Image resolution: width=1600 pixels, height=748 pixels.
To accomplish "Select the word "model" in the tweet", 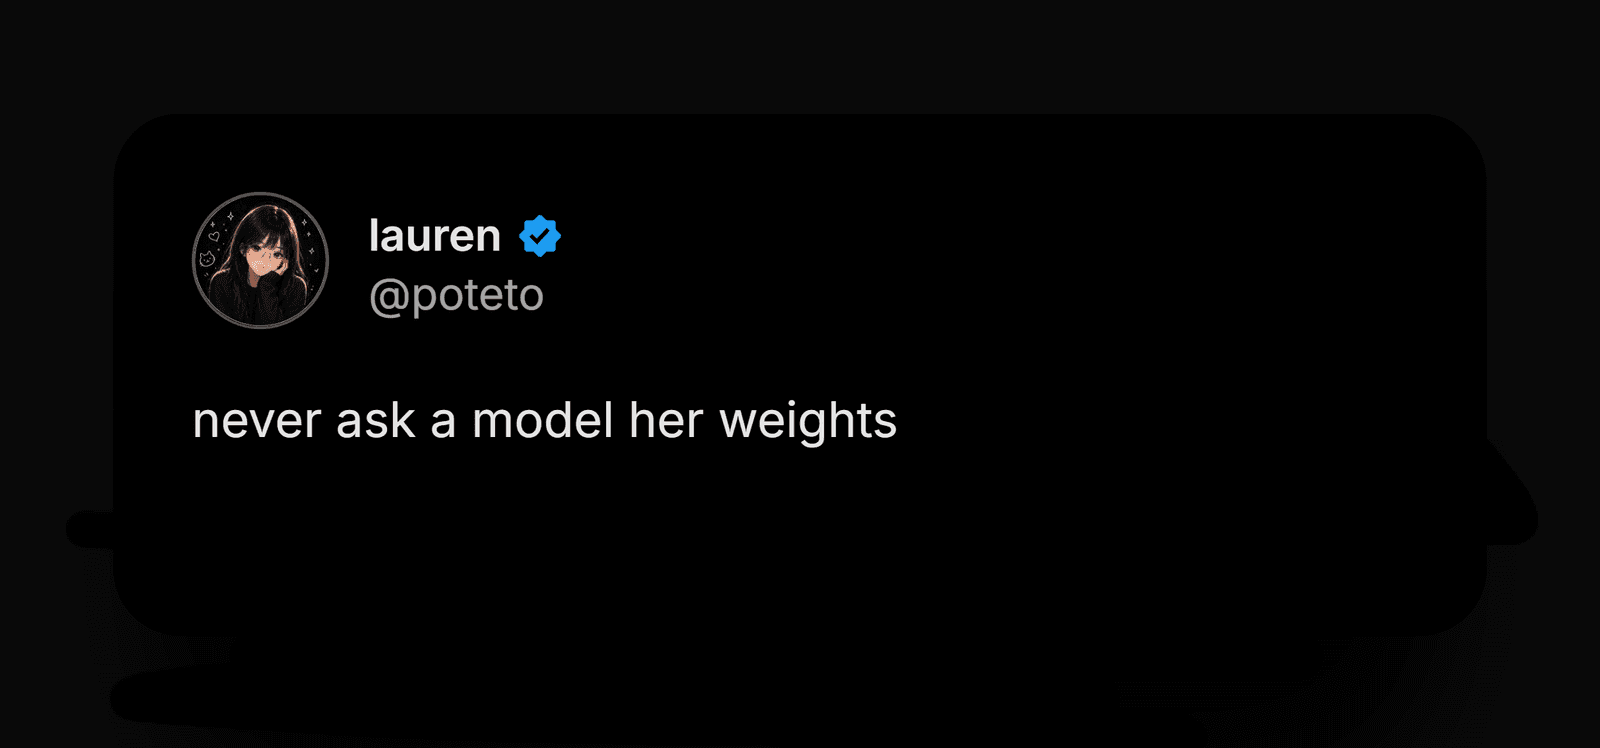I will 542,420.
